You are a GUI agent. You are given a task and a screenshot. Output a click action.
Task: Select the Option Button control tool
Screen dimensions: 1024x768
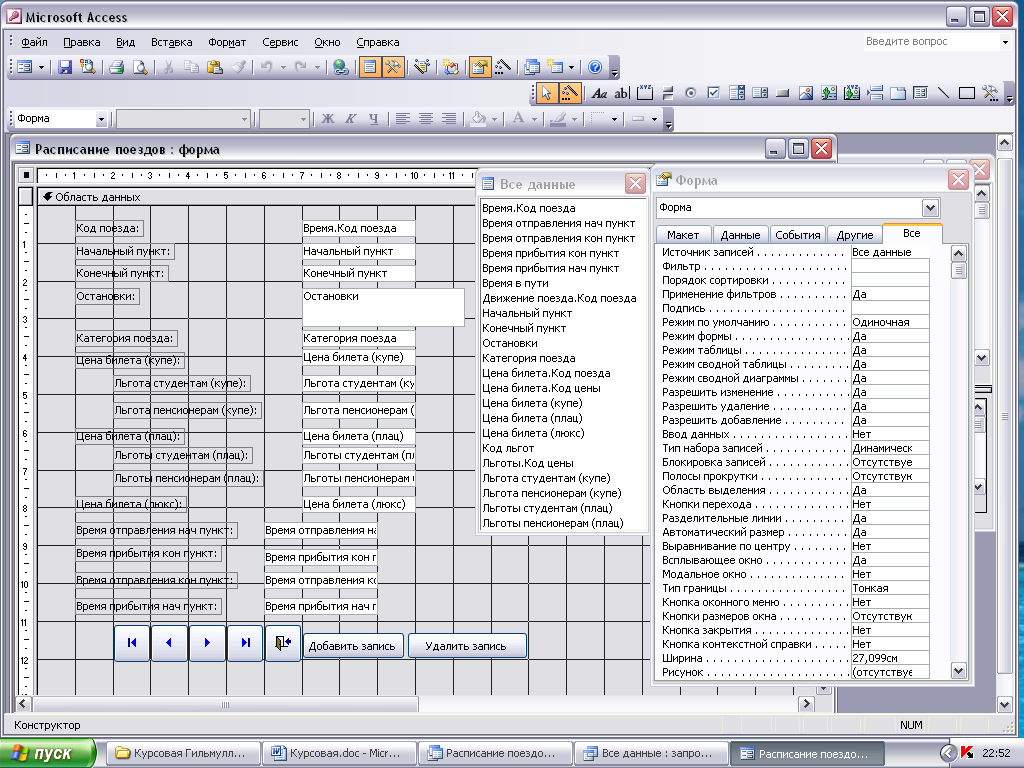pos(690,93)
